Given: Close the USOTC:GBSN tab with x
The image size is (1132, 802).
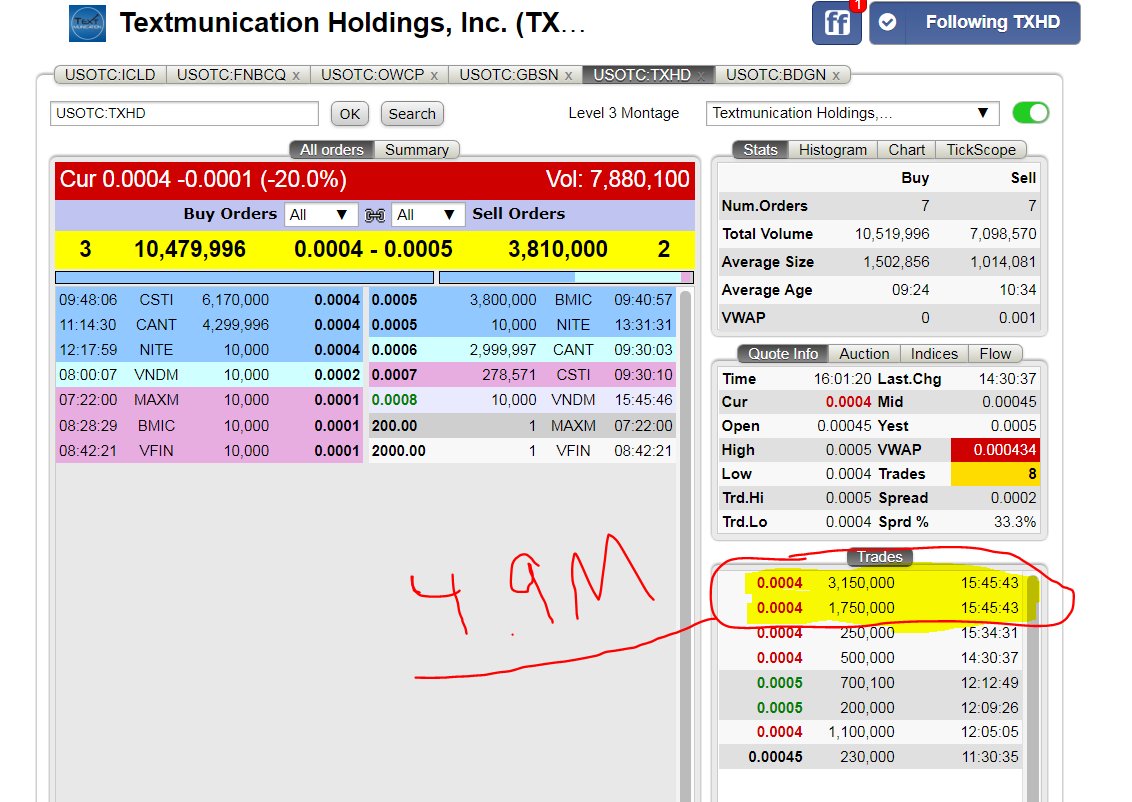Looking at the screenshot, I should pos(568,75).
